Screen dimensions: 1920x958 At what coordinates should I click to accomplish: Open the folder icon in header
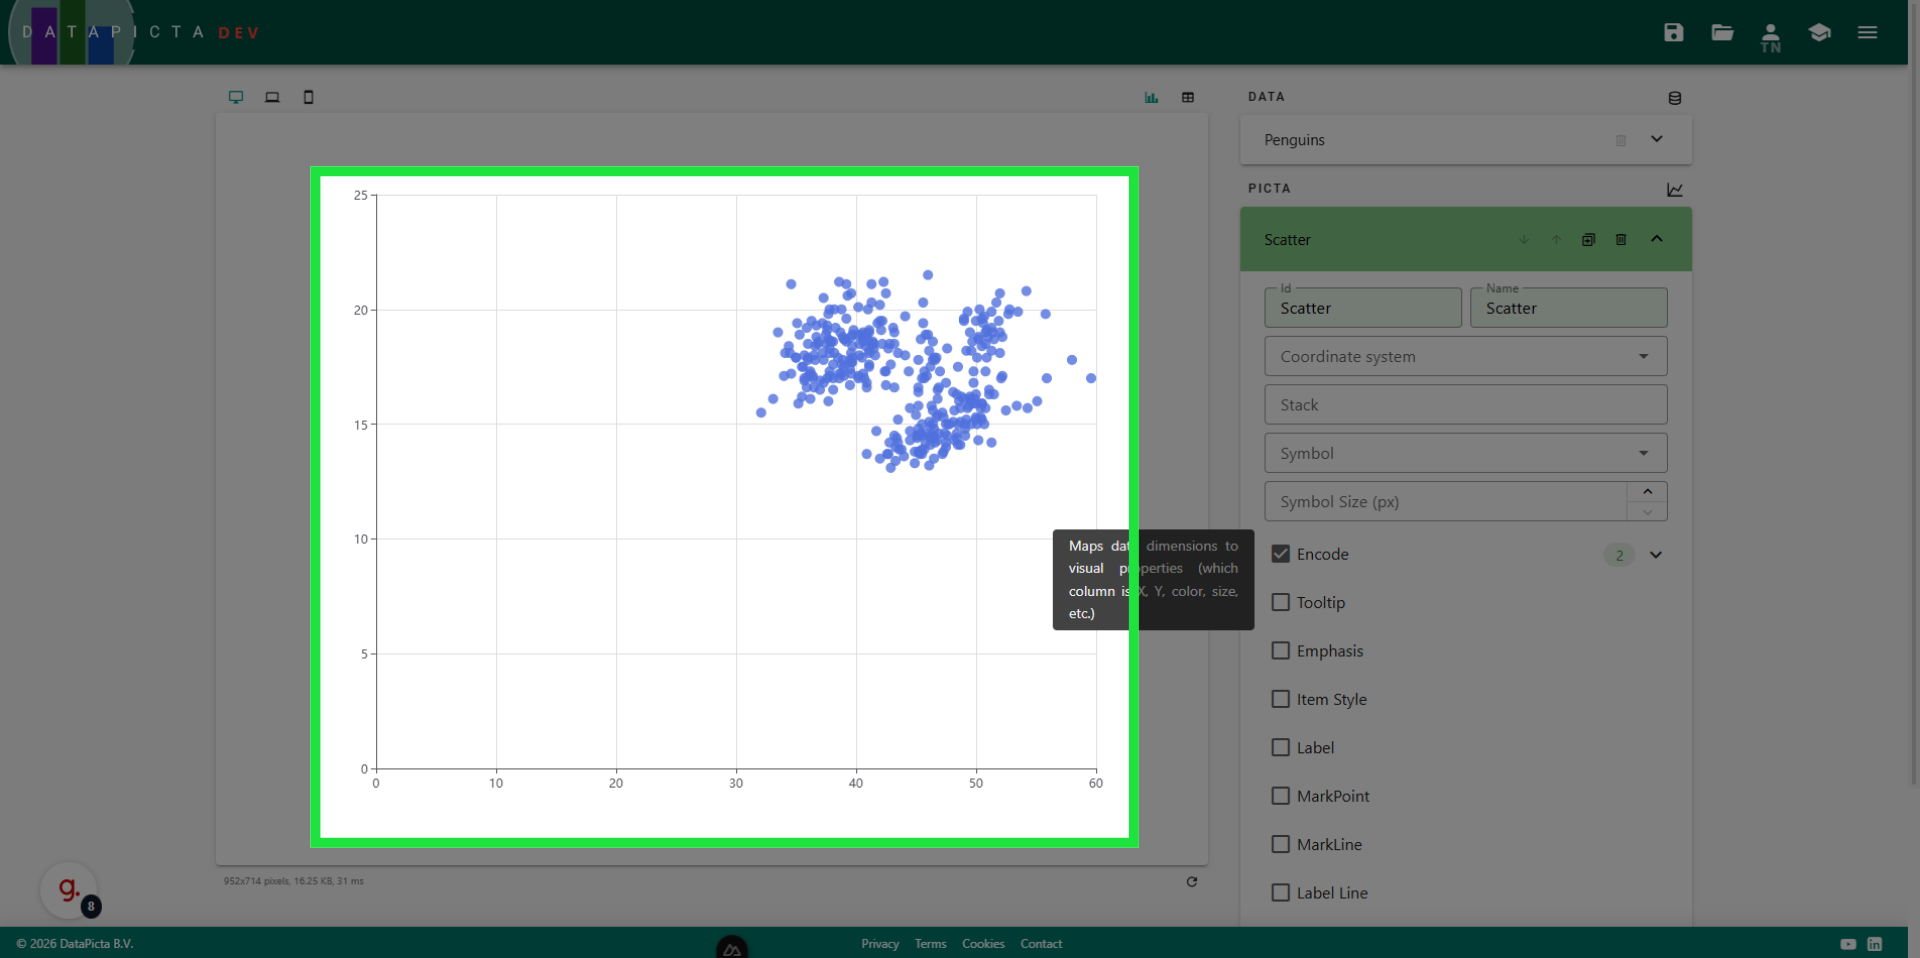pyautogui.click(x=1722, y=32)
